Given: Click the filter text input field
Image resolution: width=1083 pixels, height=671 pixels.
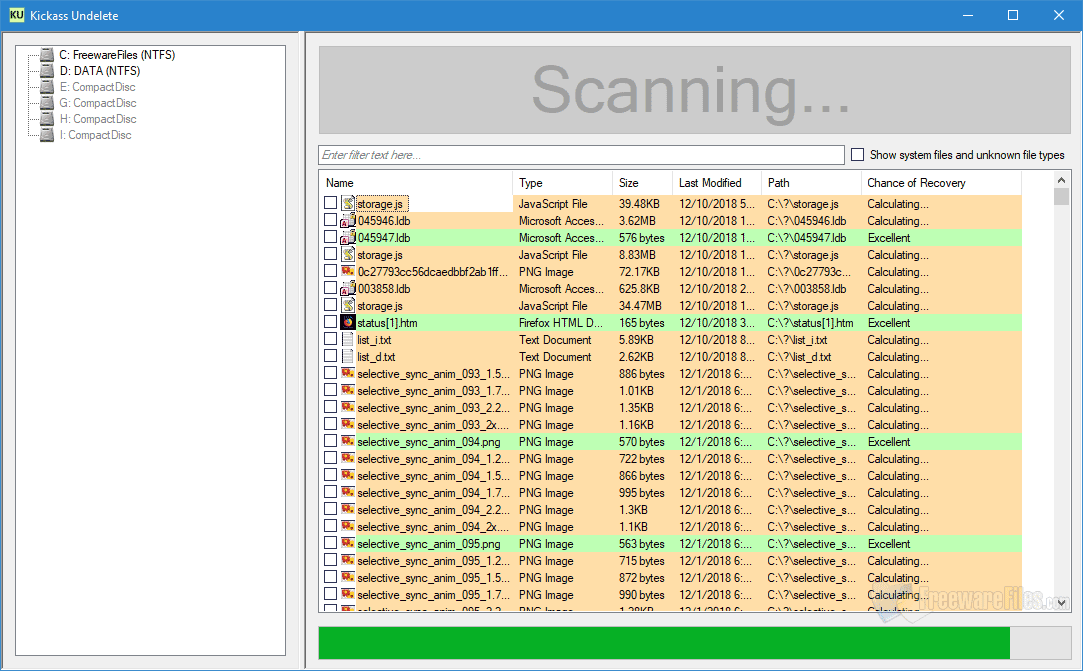Looking at the screenshot, I should [x=581, y=155].
